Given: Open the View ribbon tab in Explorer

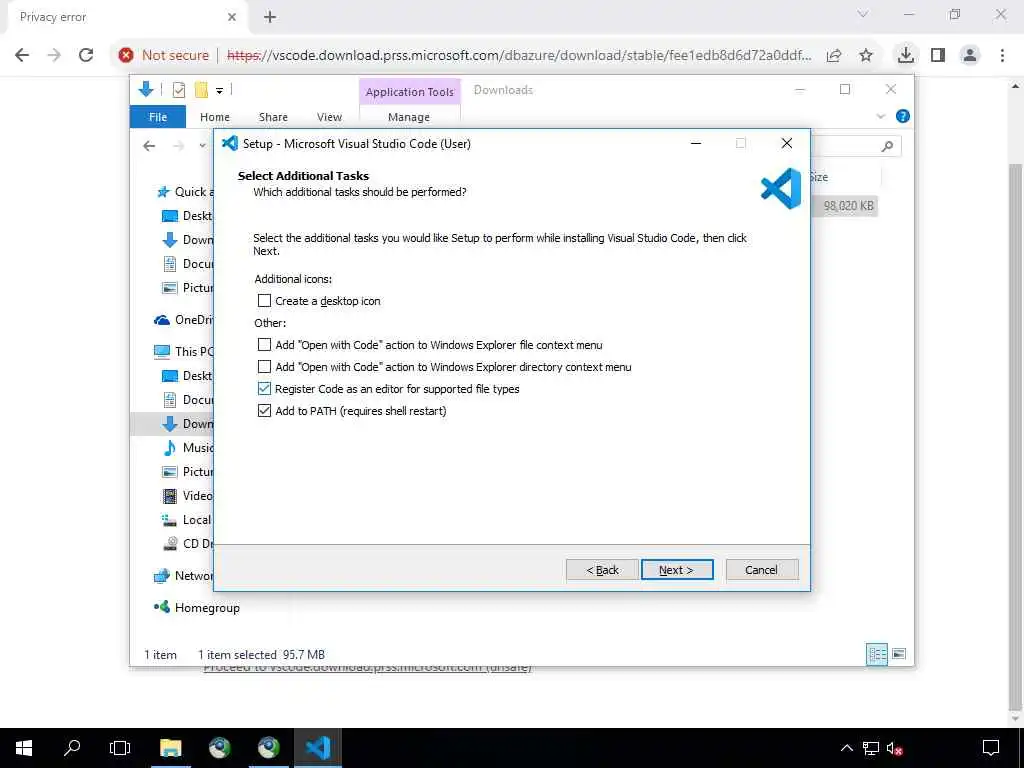Looking at the screenshot, I should point(329,117).
